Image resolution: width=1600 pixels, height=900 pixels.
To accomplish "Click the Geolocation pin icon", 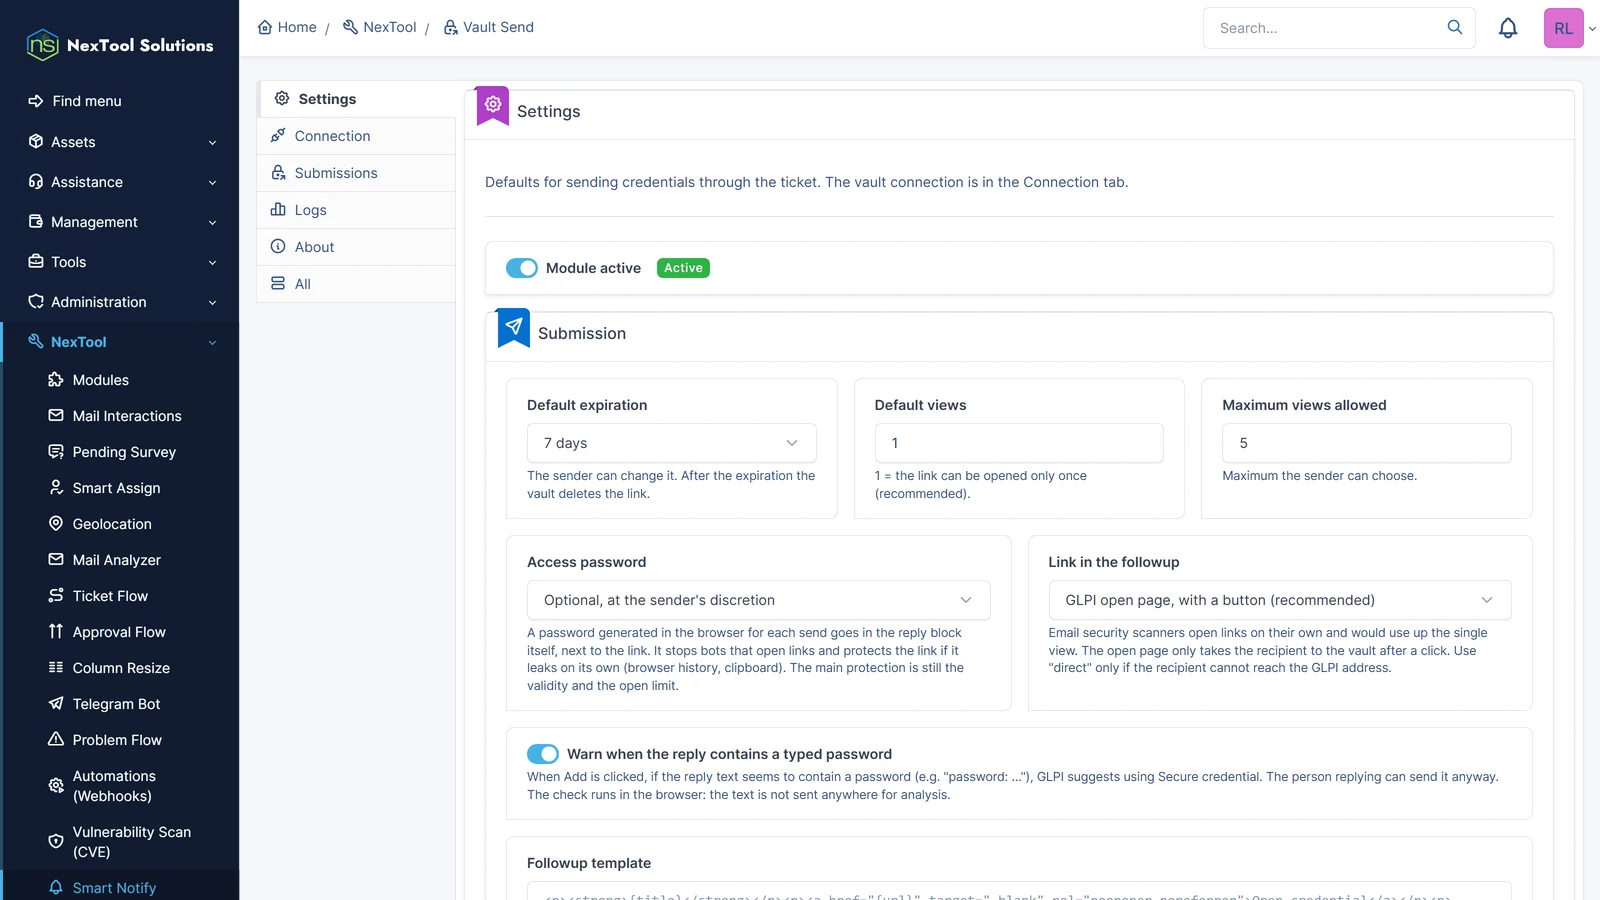I will tap(56, 524).
